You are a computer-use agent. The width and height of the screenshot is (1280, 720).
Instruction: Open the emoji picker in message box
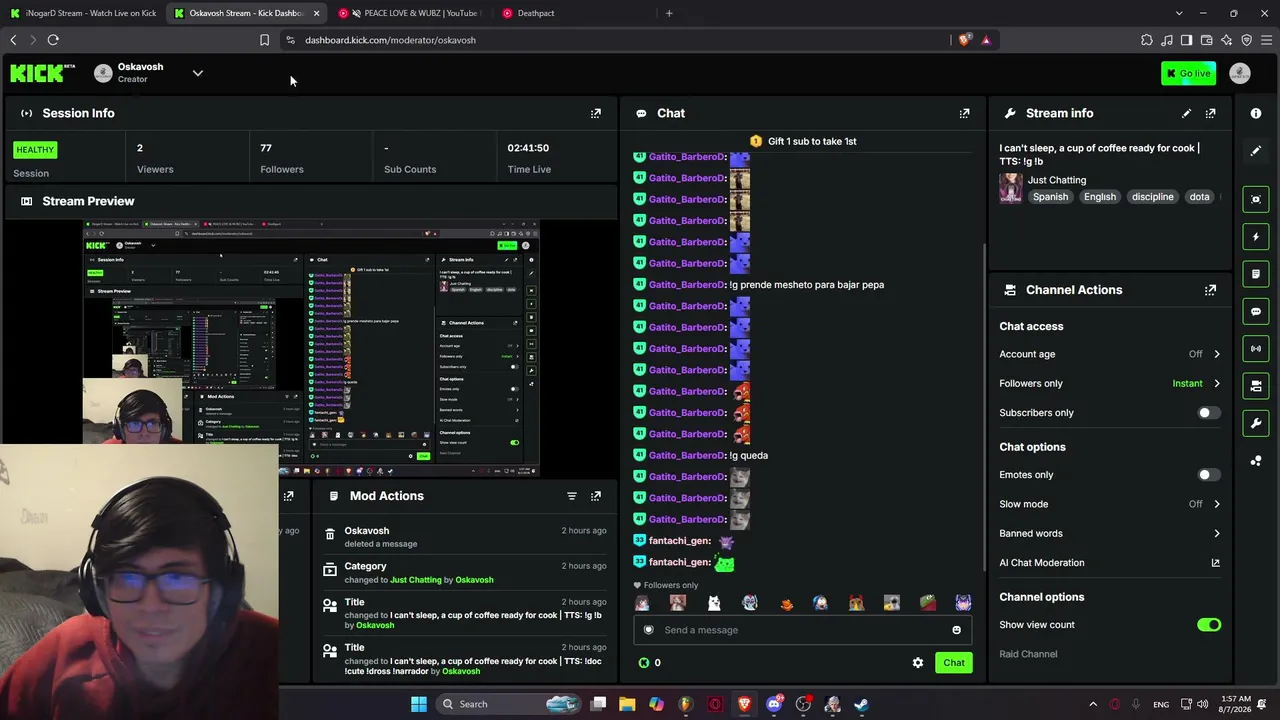click(956, 630)
